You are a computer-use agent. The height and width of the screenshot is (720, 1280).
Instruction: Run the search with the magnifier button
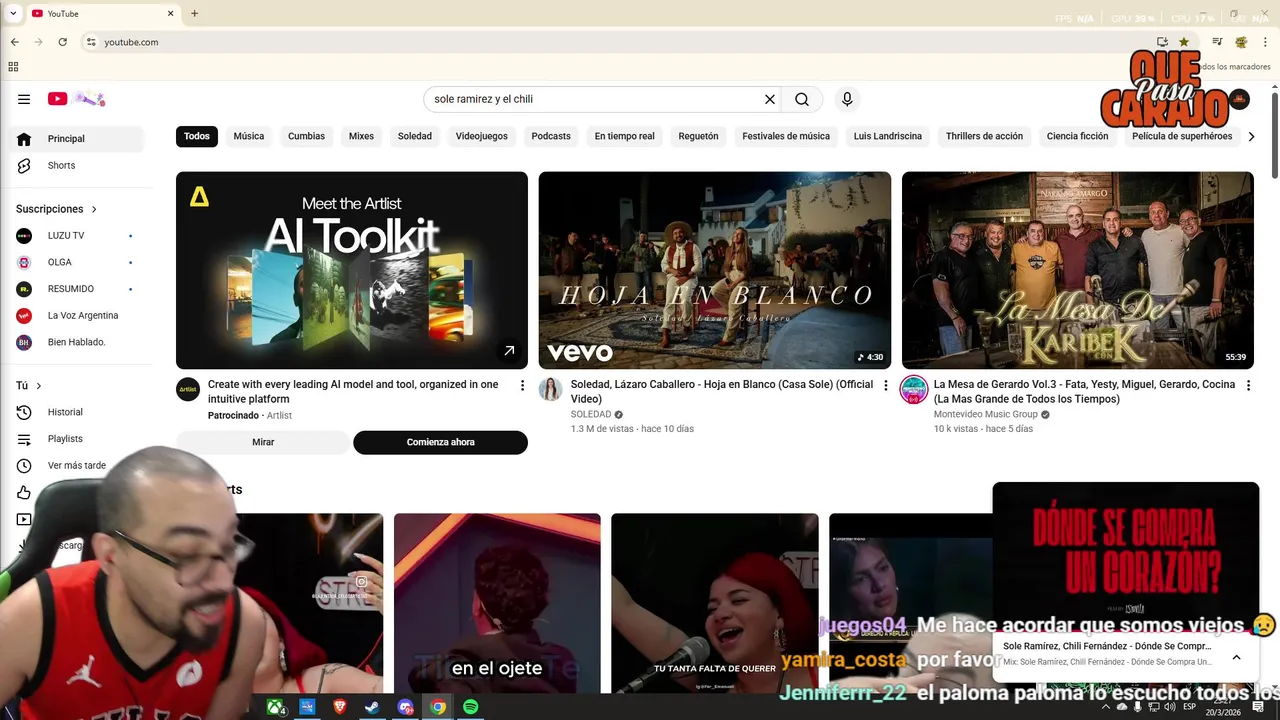[x=802, y=99]
